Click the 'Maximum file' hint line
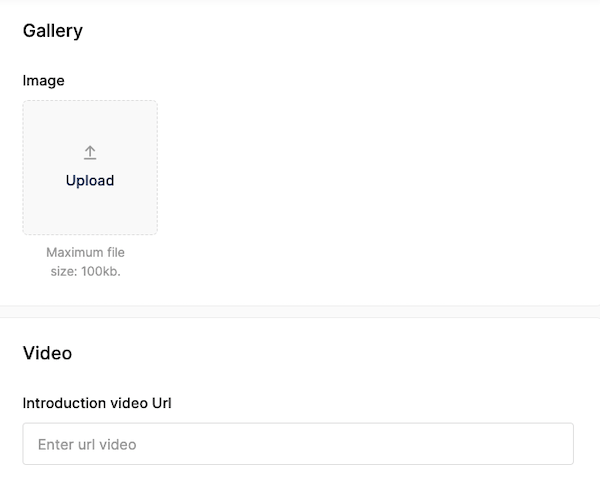600x492 pixels. [86, 253]
